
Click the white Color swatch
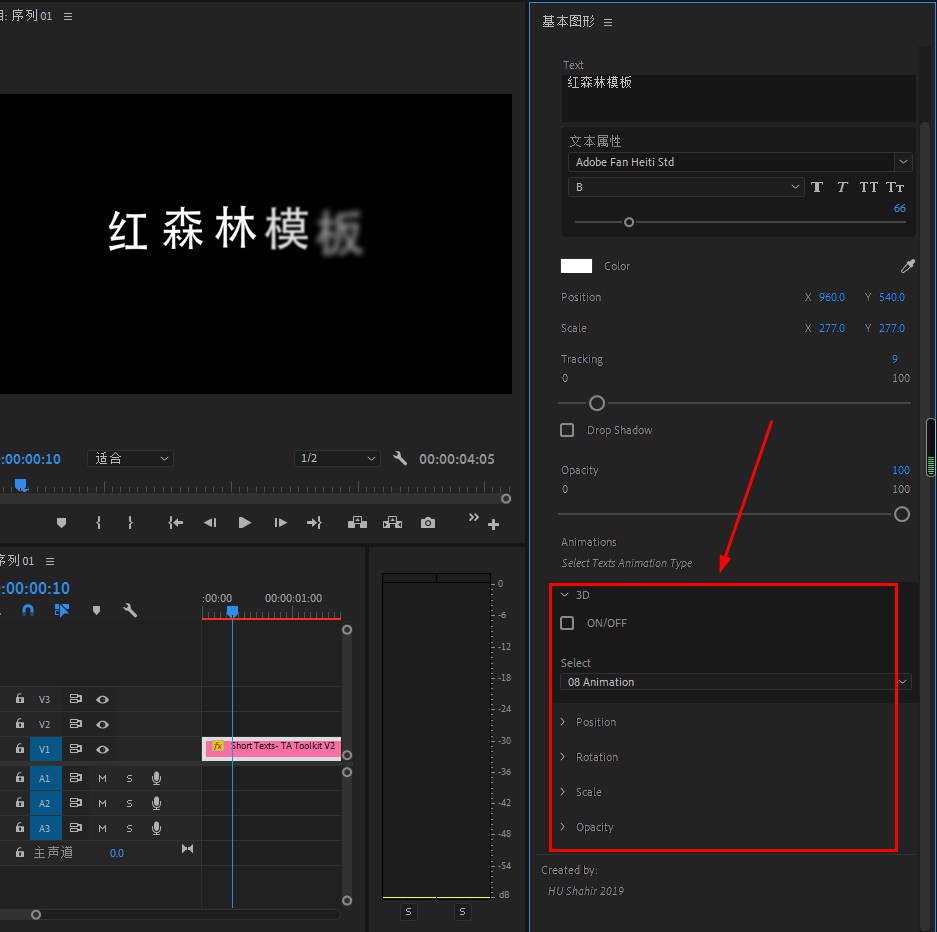[576, 266]
